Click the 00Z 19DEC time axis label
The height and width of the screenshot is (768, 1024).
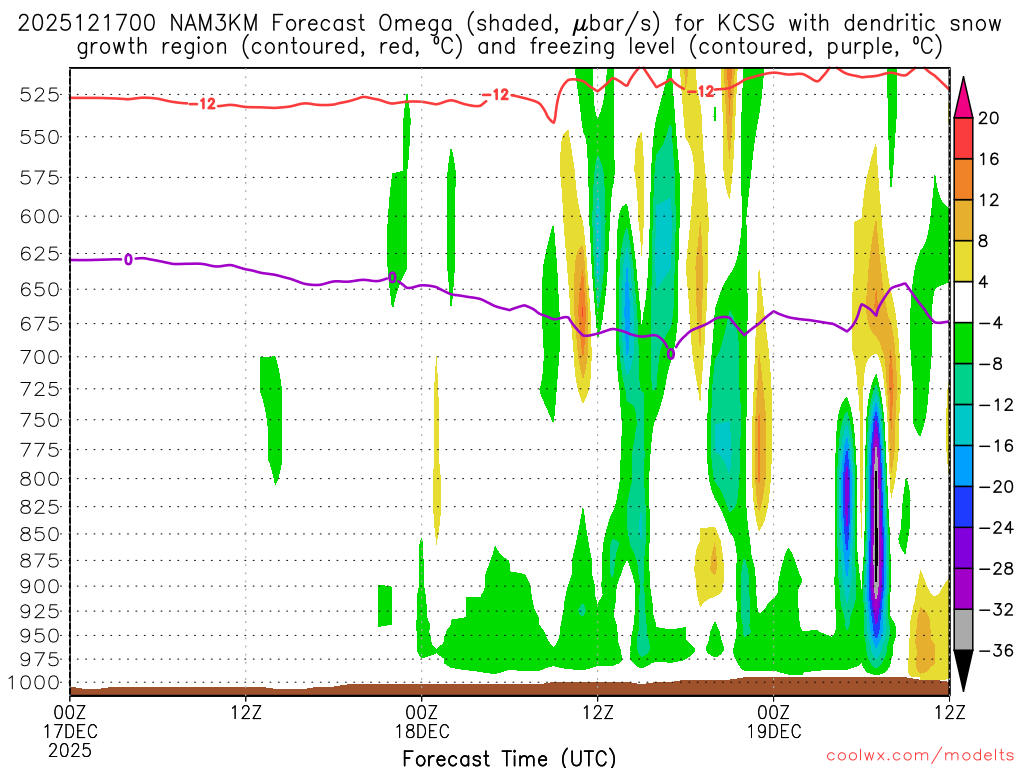[774, 722]
